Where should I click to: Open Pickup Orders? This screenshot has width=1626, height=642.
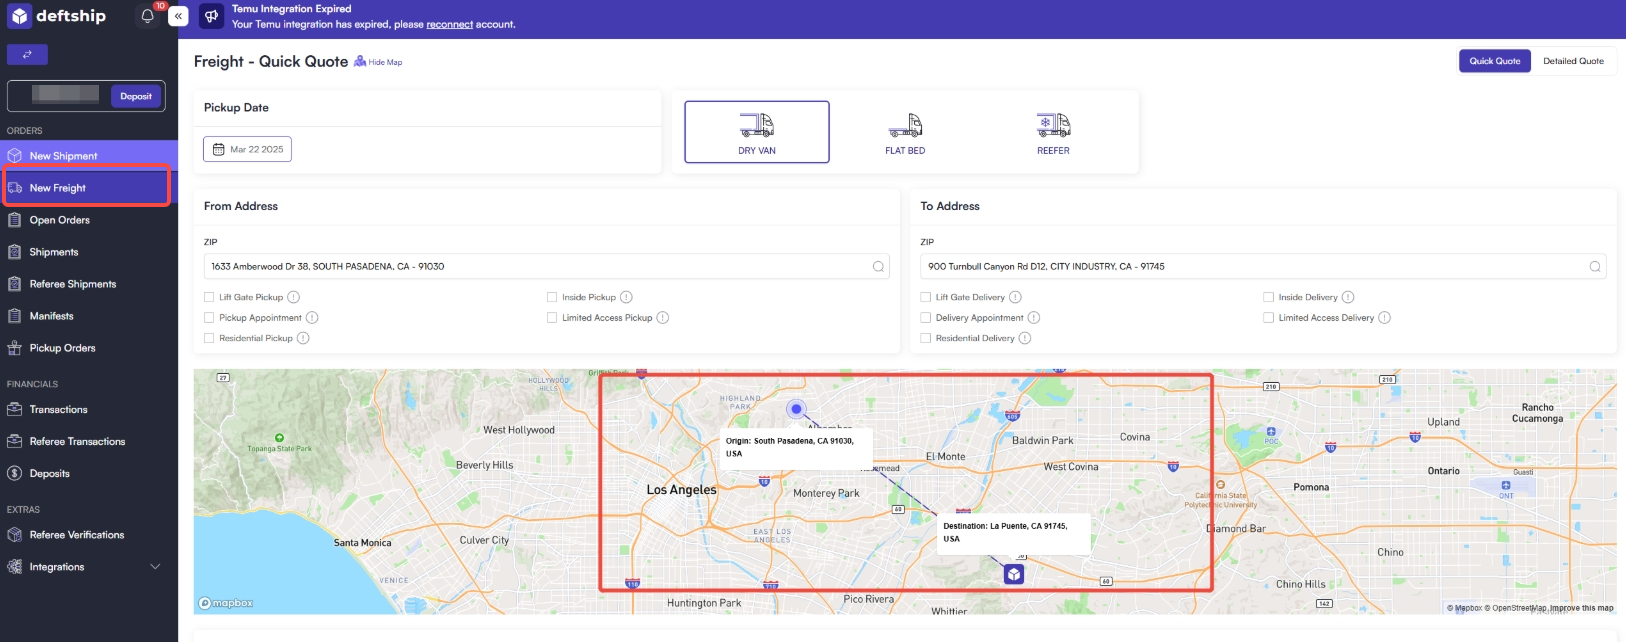[x=89, y=348]
